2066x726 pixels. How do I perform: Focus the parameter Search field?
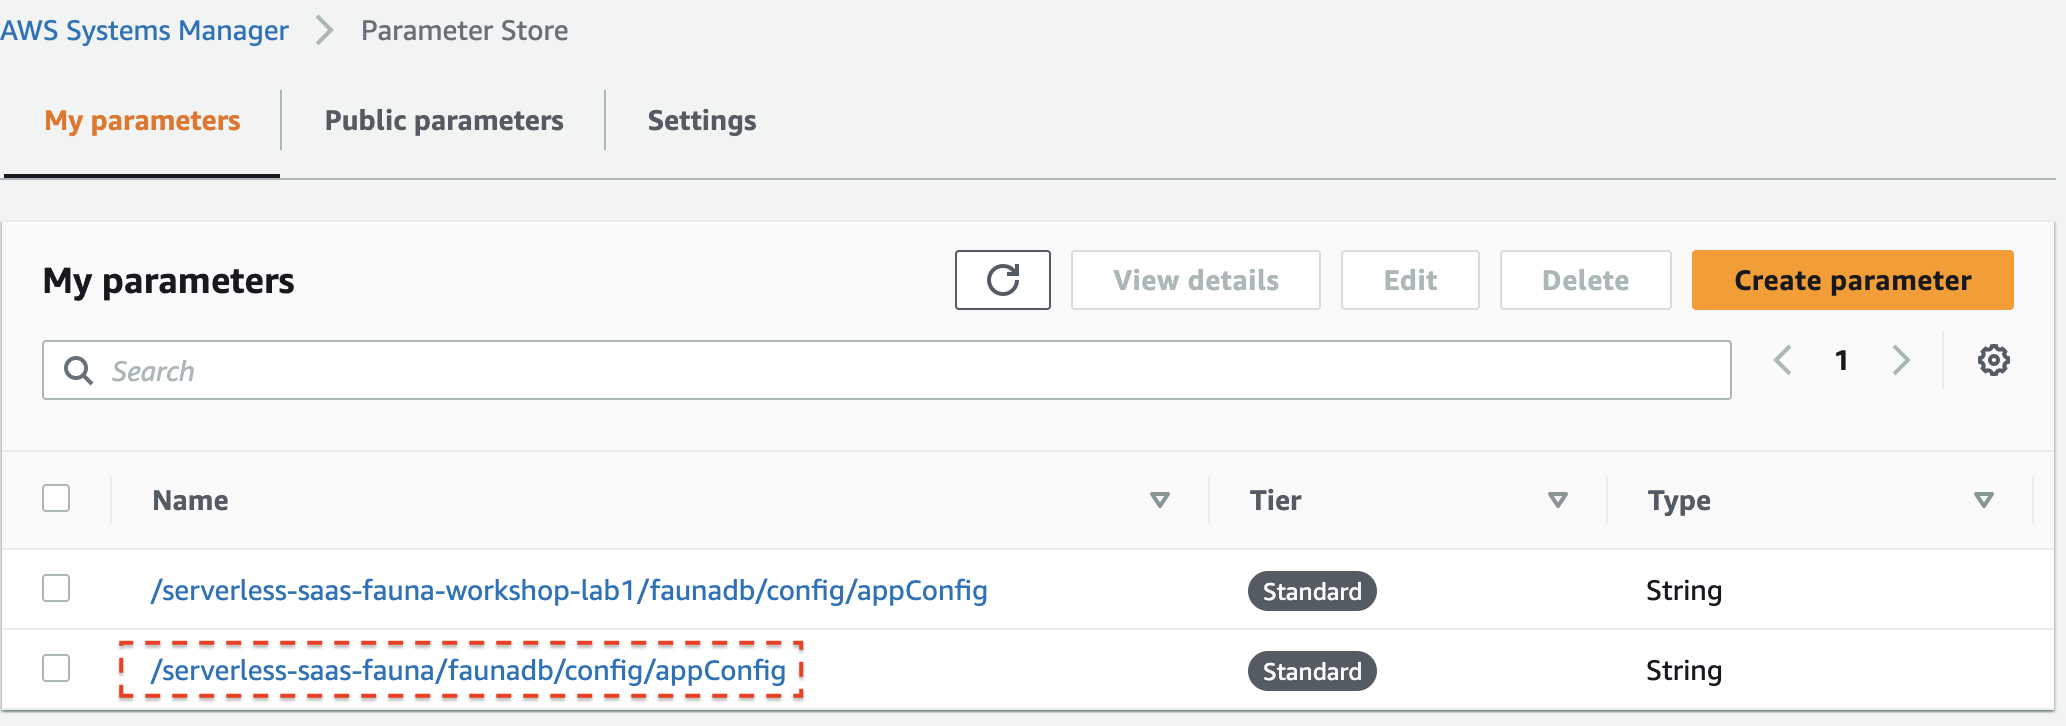pos(886,370)
